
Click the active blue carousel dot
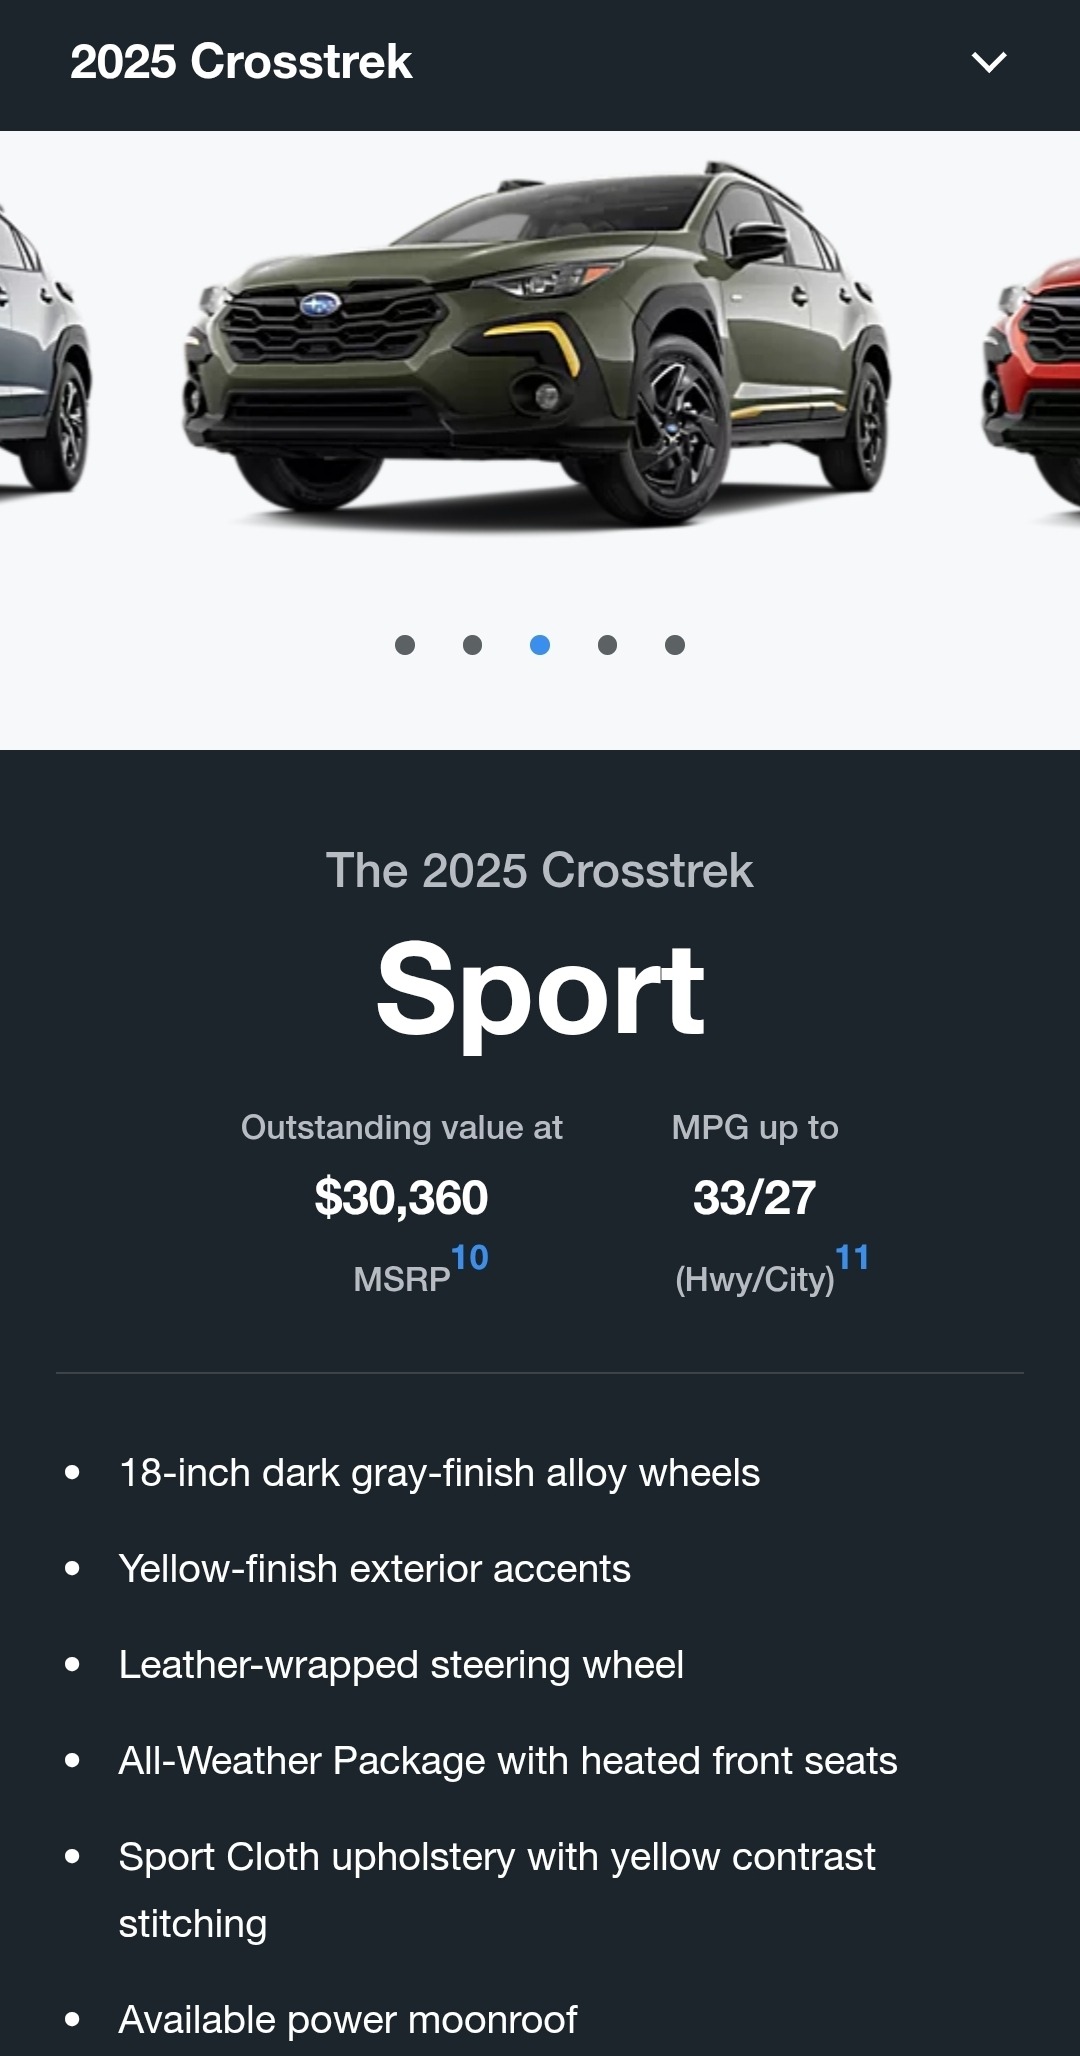(540, 645)
